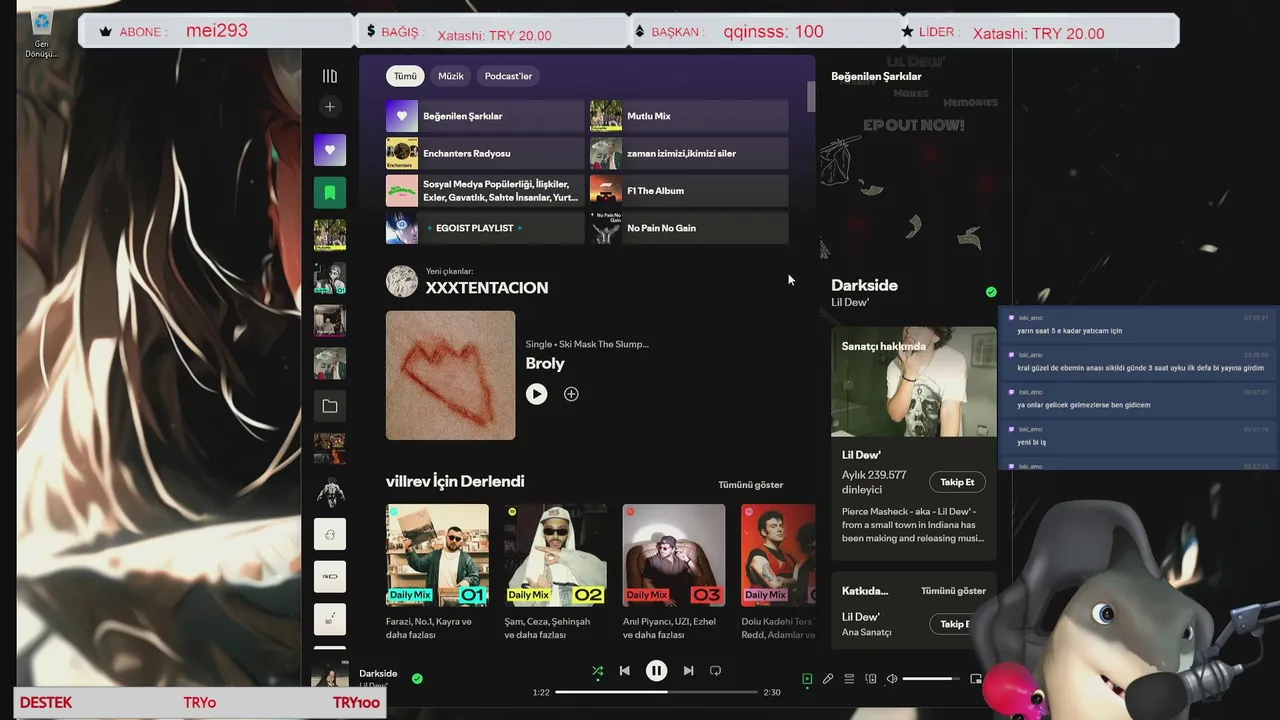
Task: Open the miniplayer icon
Action: click(x=976, y=679)
